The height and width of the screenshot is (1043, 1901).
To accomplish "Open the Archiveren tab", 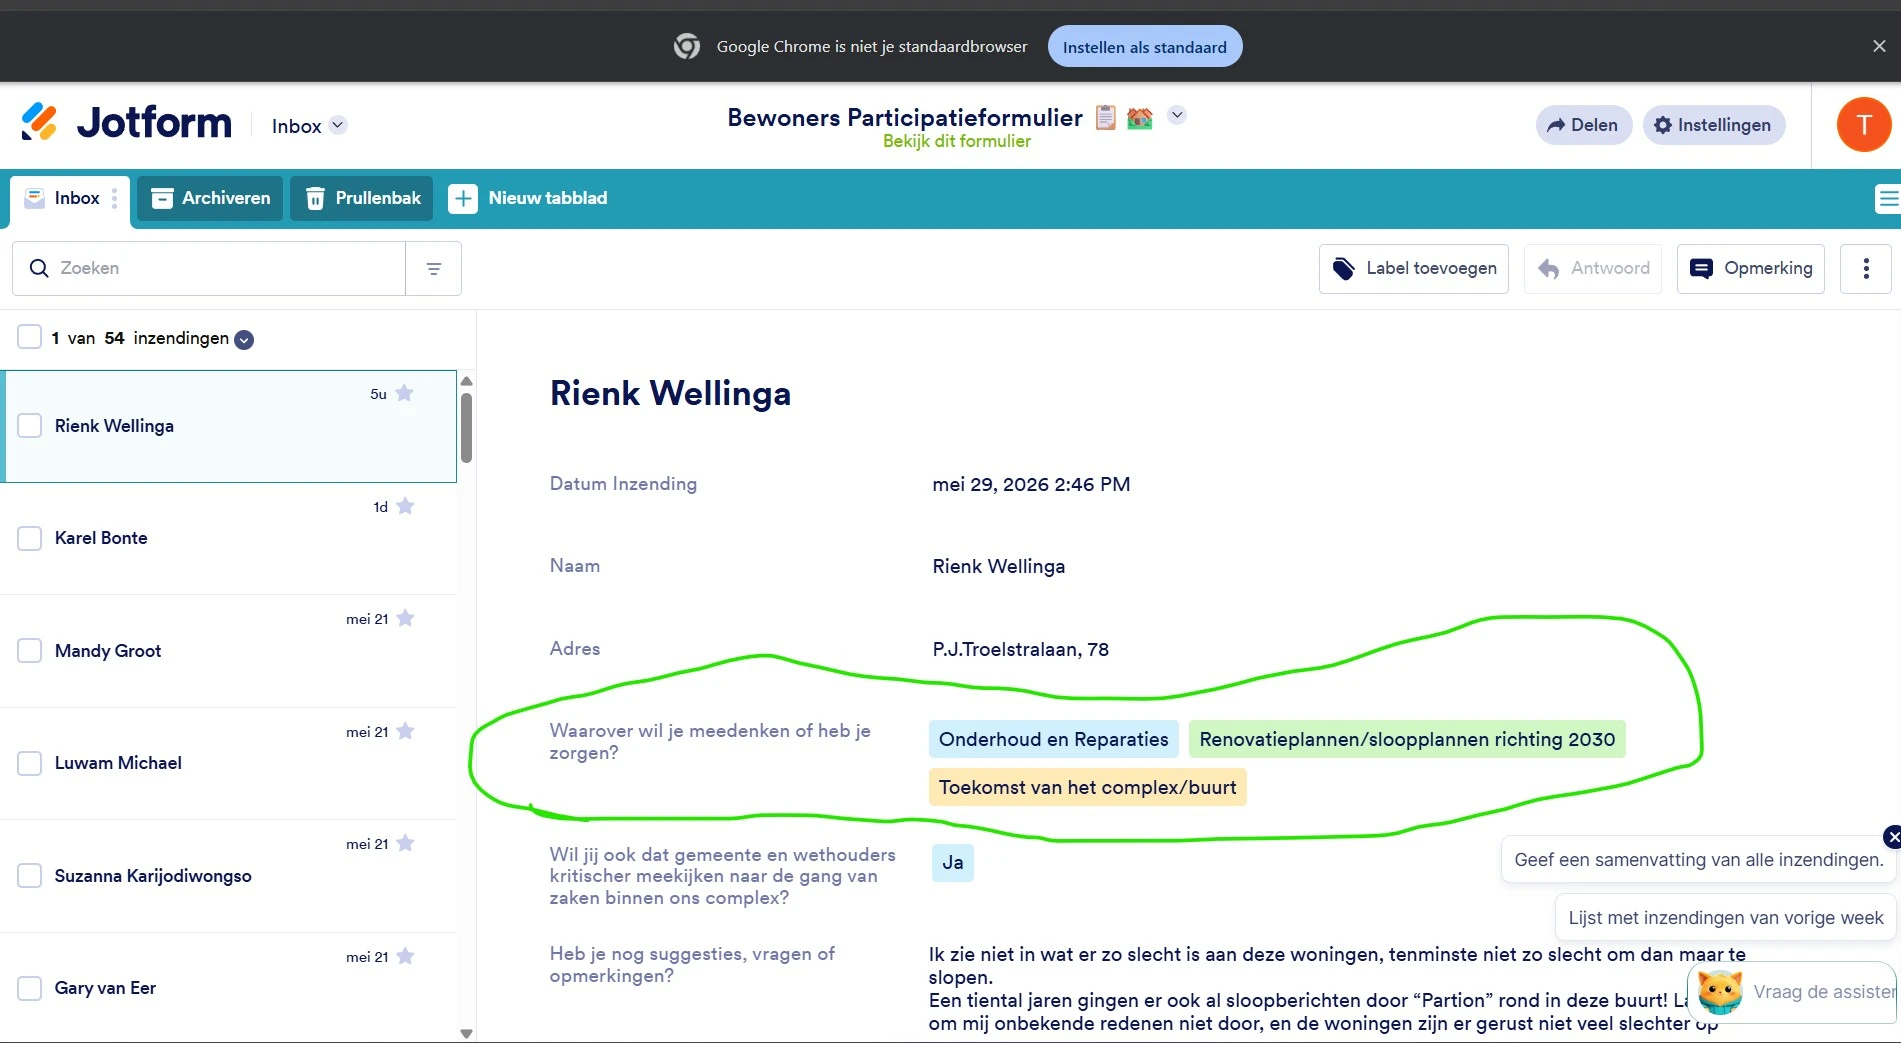I will click(210, 198).
